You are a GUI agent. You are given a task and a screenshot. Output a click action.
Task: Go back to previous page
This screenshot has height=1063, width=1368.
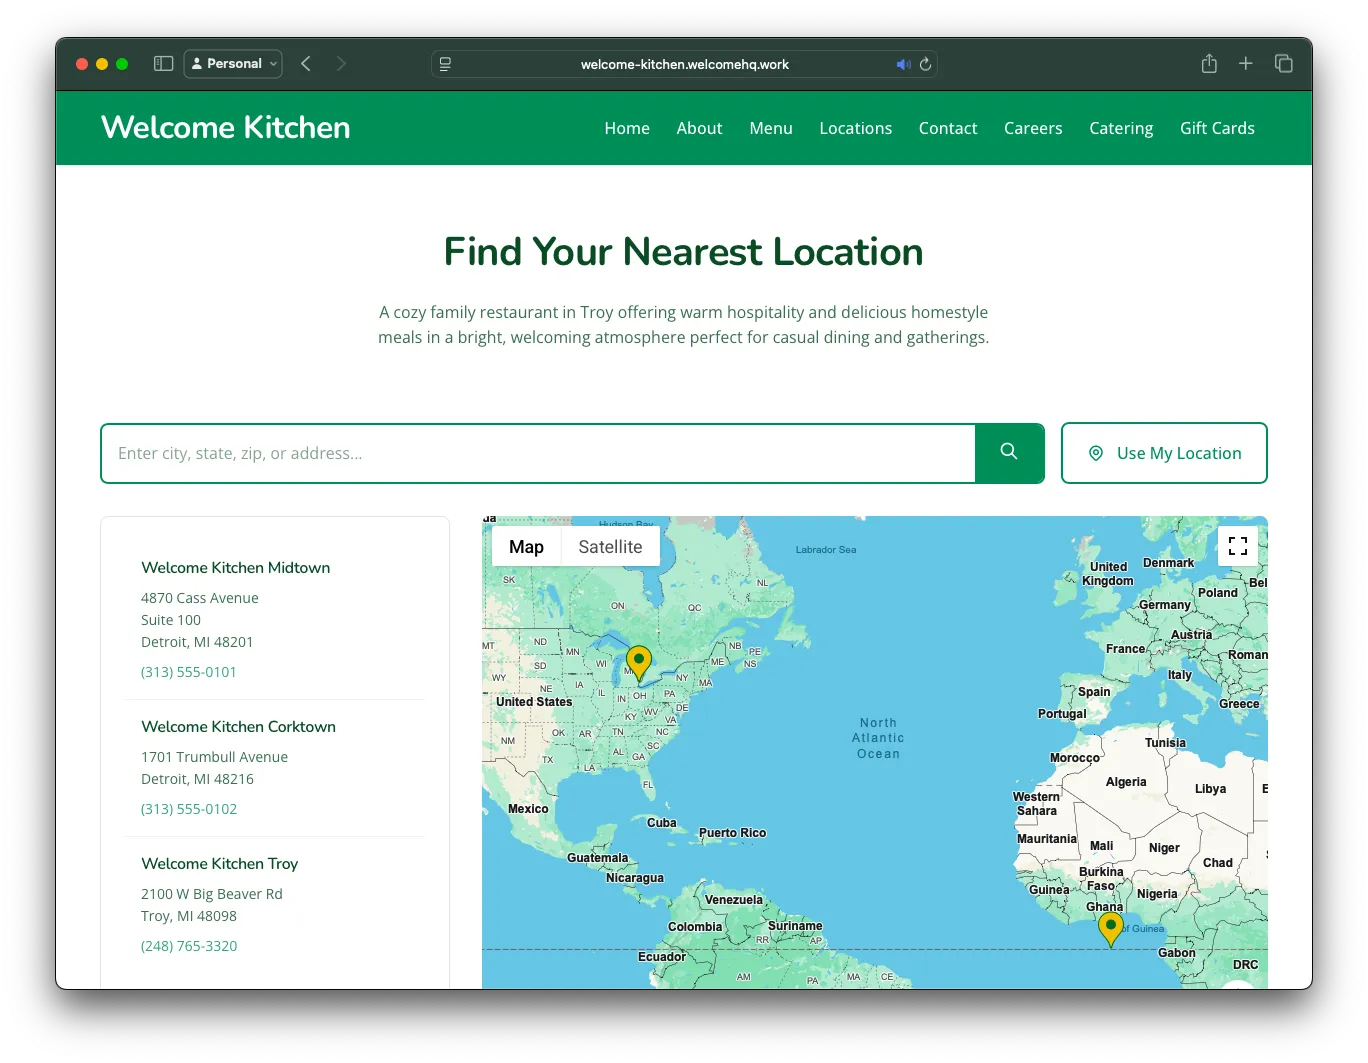(306, 64)
